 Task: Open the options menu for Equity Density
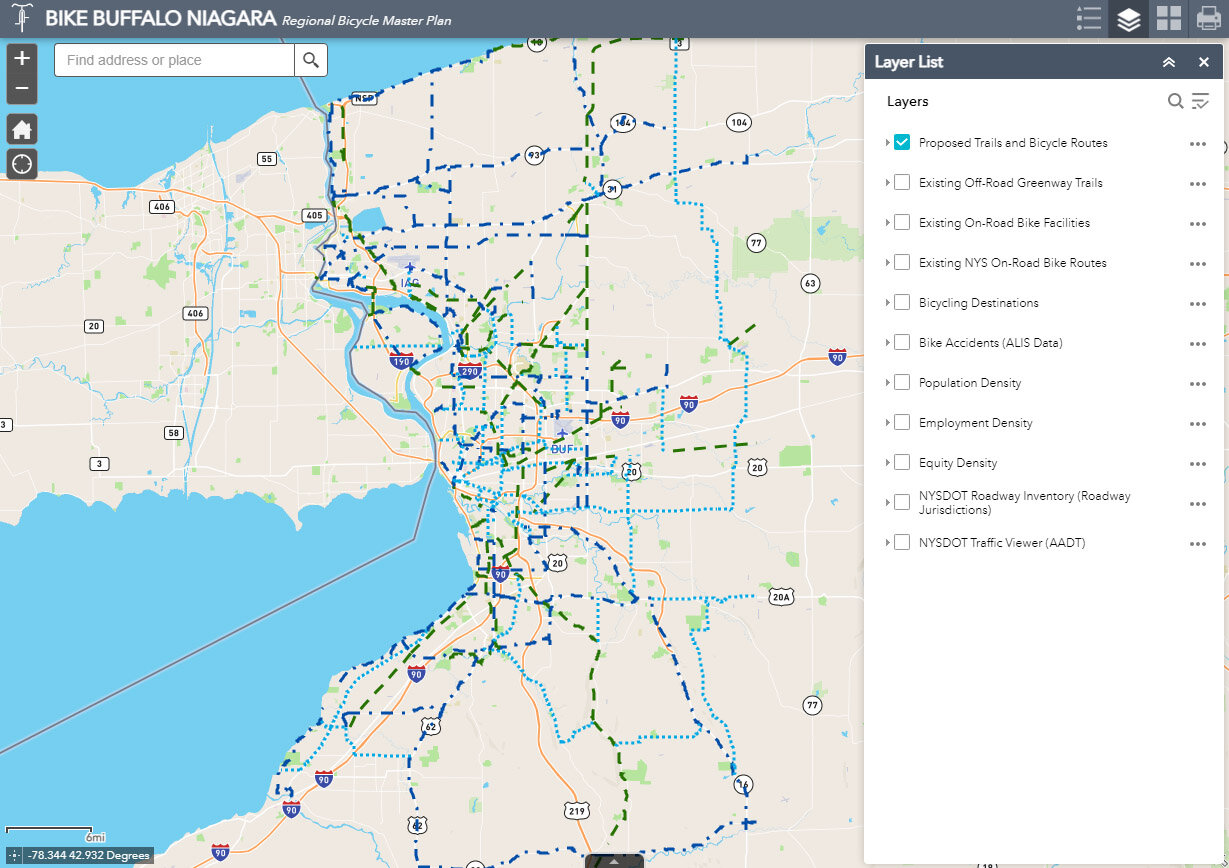(x=1197, y=463)
